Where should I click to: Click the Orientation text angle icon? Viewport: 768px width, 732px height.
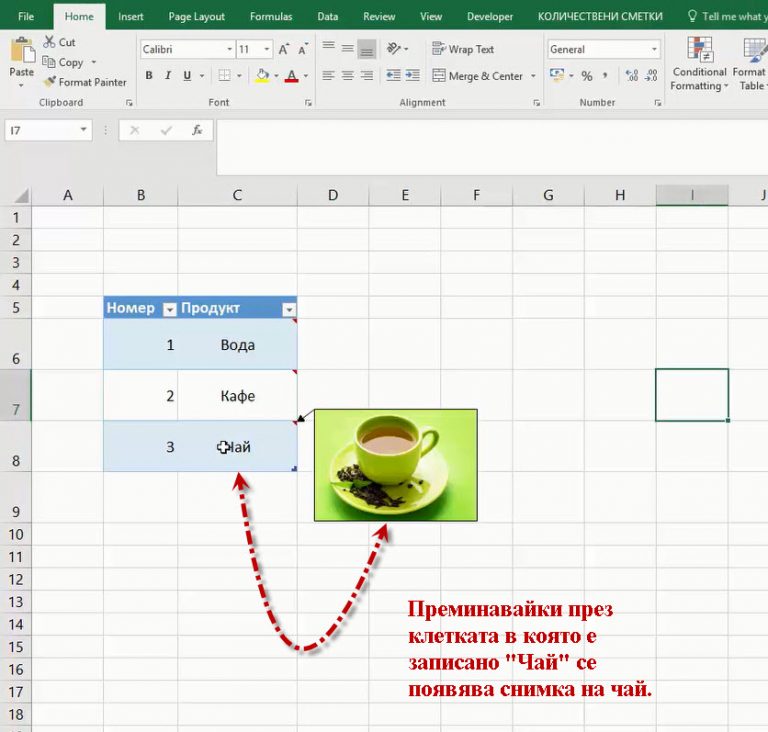coord(393,49)
